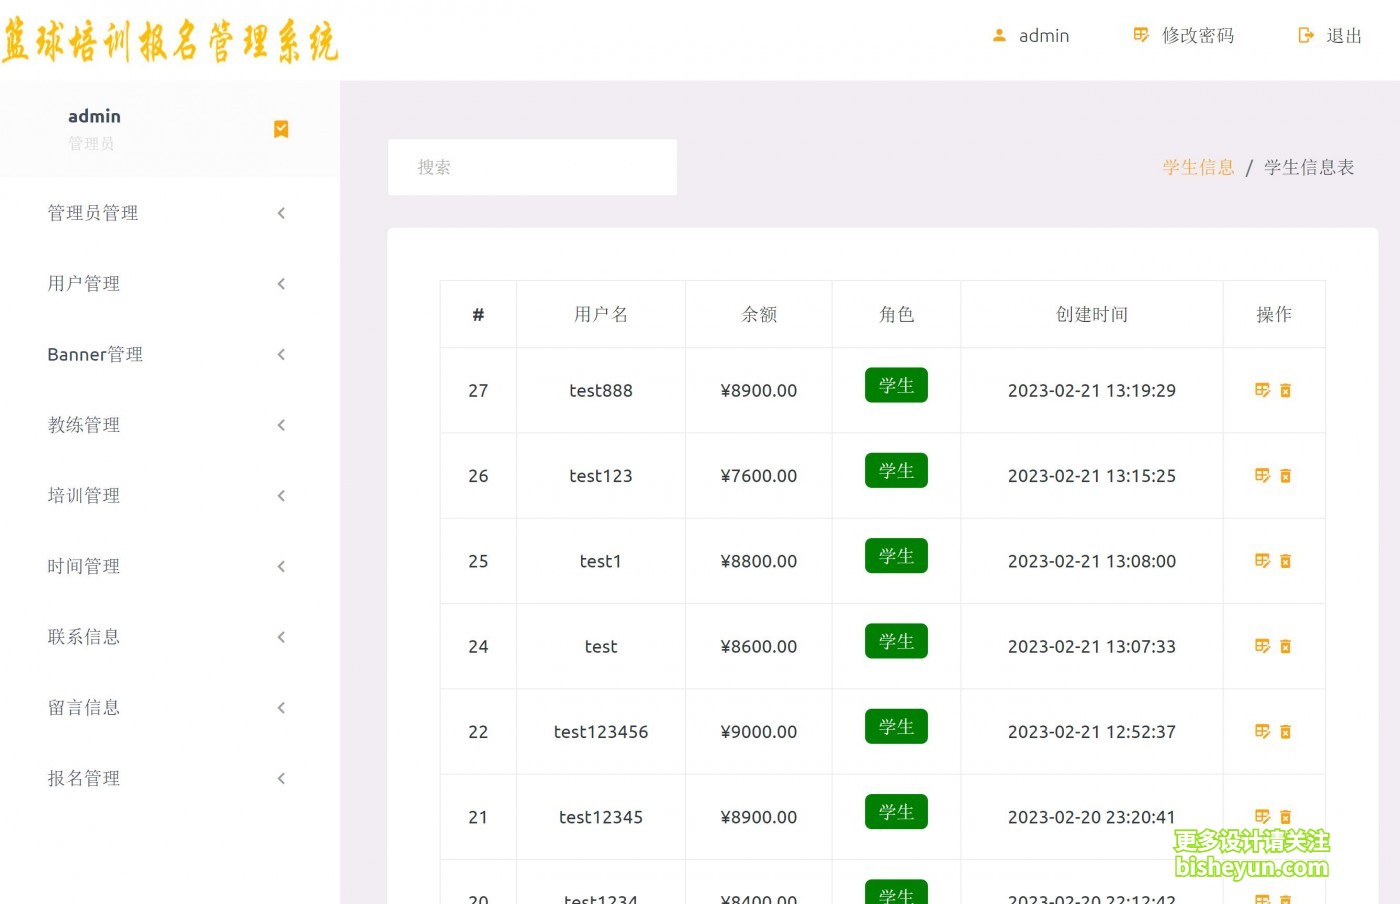
Task: Edit the row with ID 24
Action: pyautogui.click(x=1262, y=646)
